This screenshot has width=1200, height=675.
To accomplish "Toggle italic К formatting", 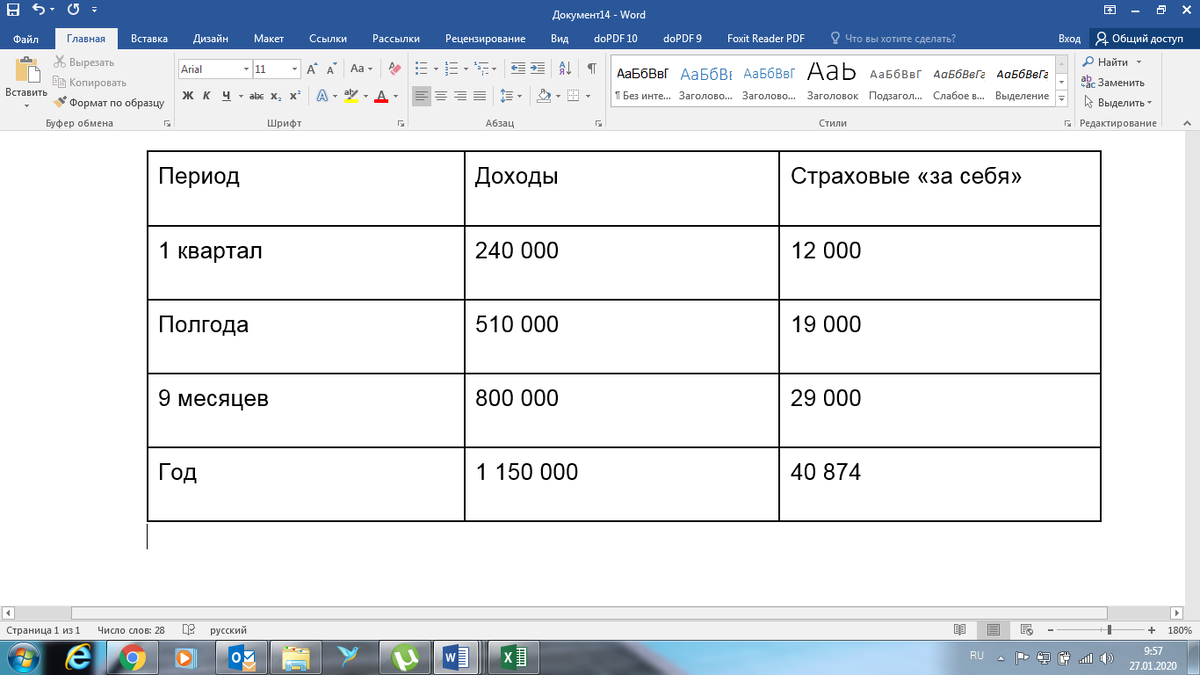I will [206, 96].
